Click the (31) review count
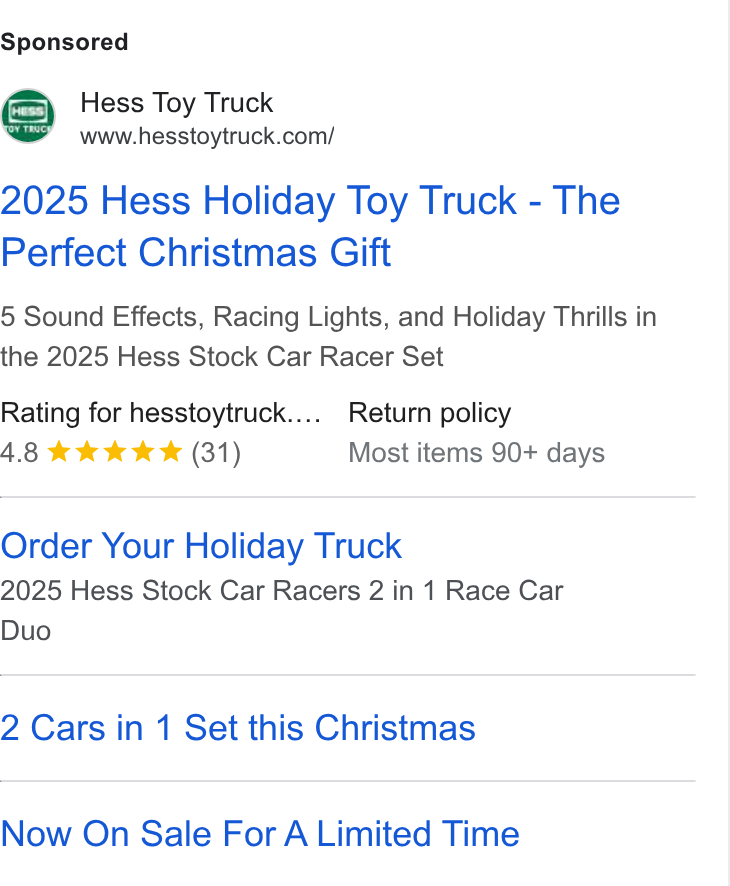The width and height of the screenshot is (730, 886). click(216, 453)
